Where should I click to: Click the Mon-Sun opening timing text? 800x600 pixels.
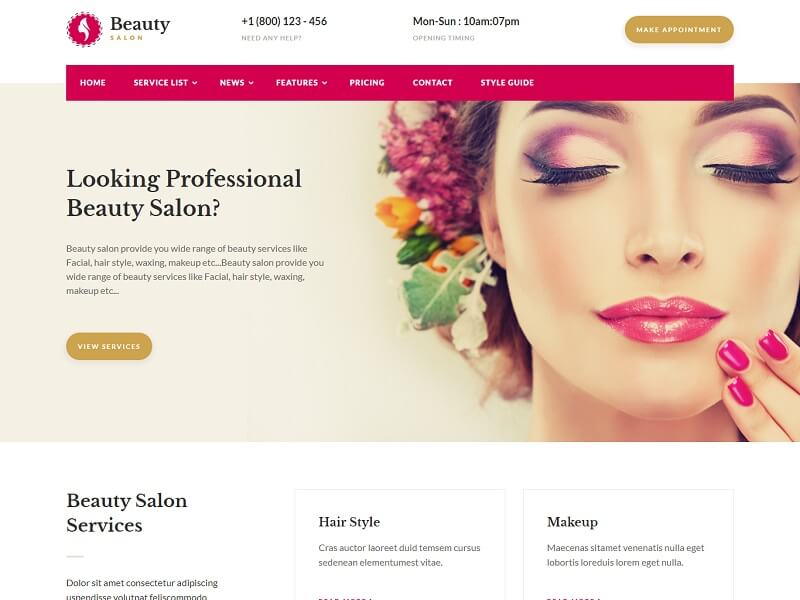(466, 21)
